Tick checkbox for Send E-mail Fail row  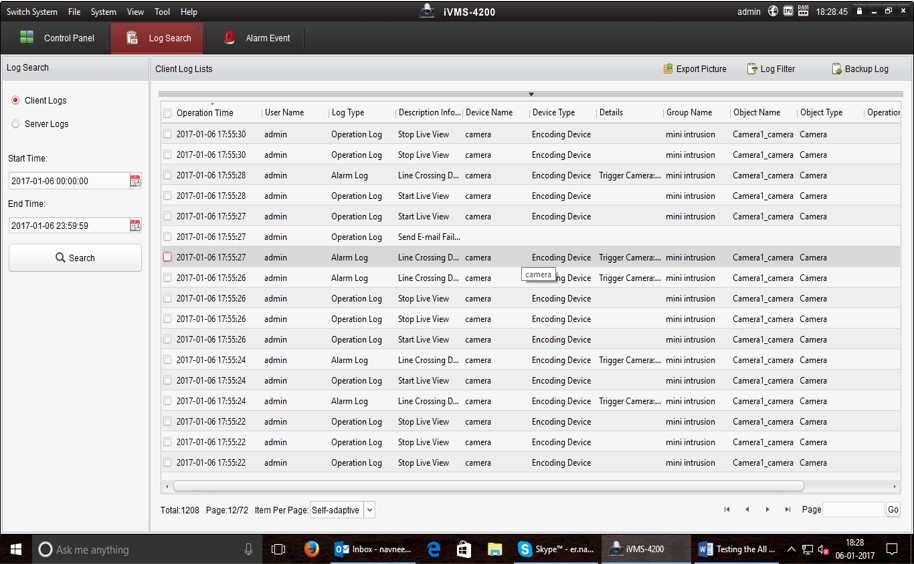pos(168,237)
